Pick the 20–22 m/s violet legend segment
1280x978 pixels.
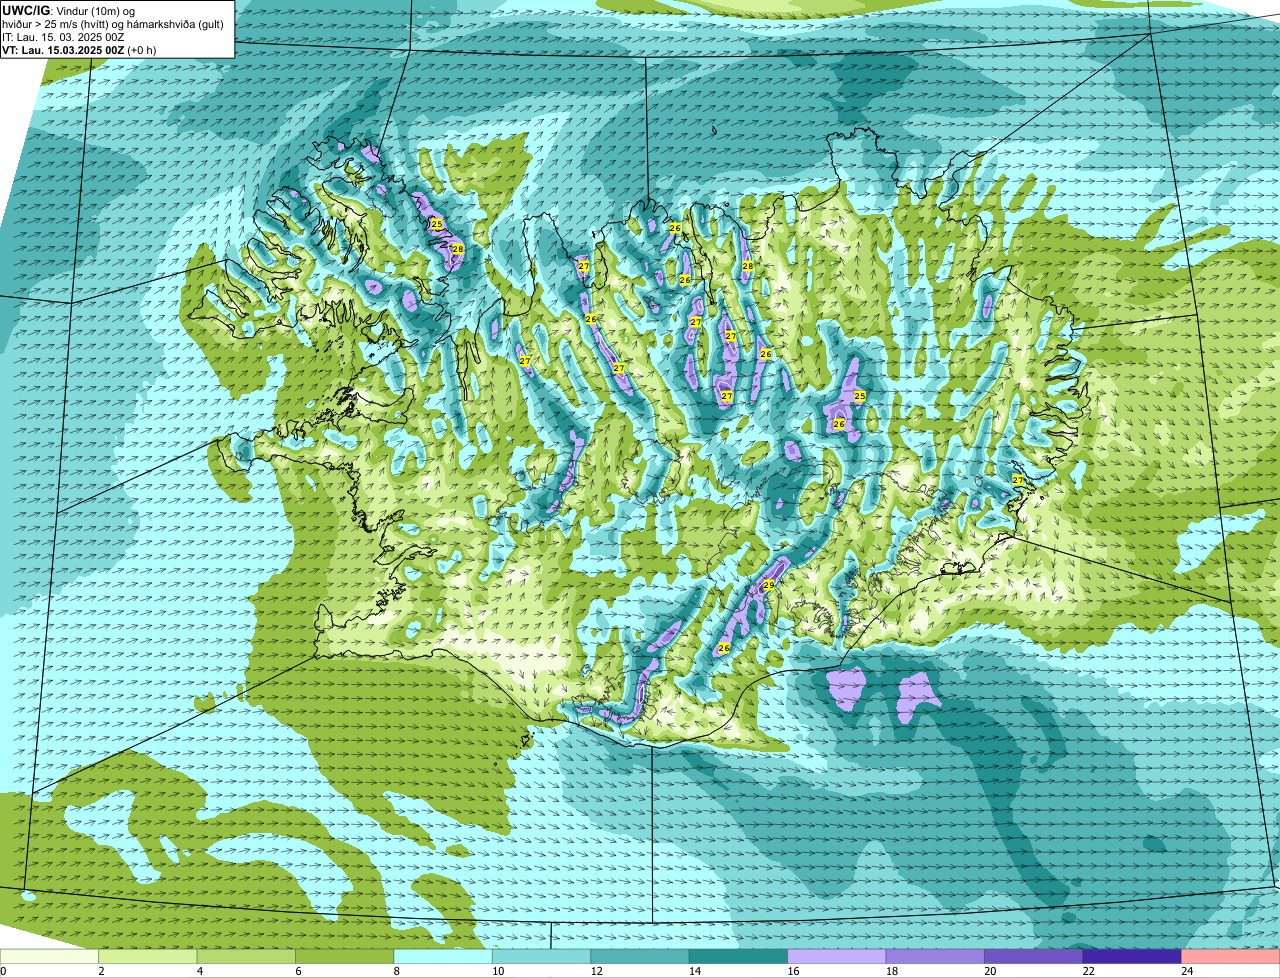(1034, 957)
